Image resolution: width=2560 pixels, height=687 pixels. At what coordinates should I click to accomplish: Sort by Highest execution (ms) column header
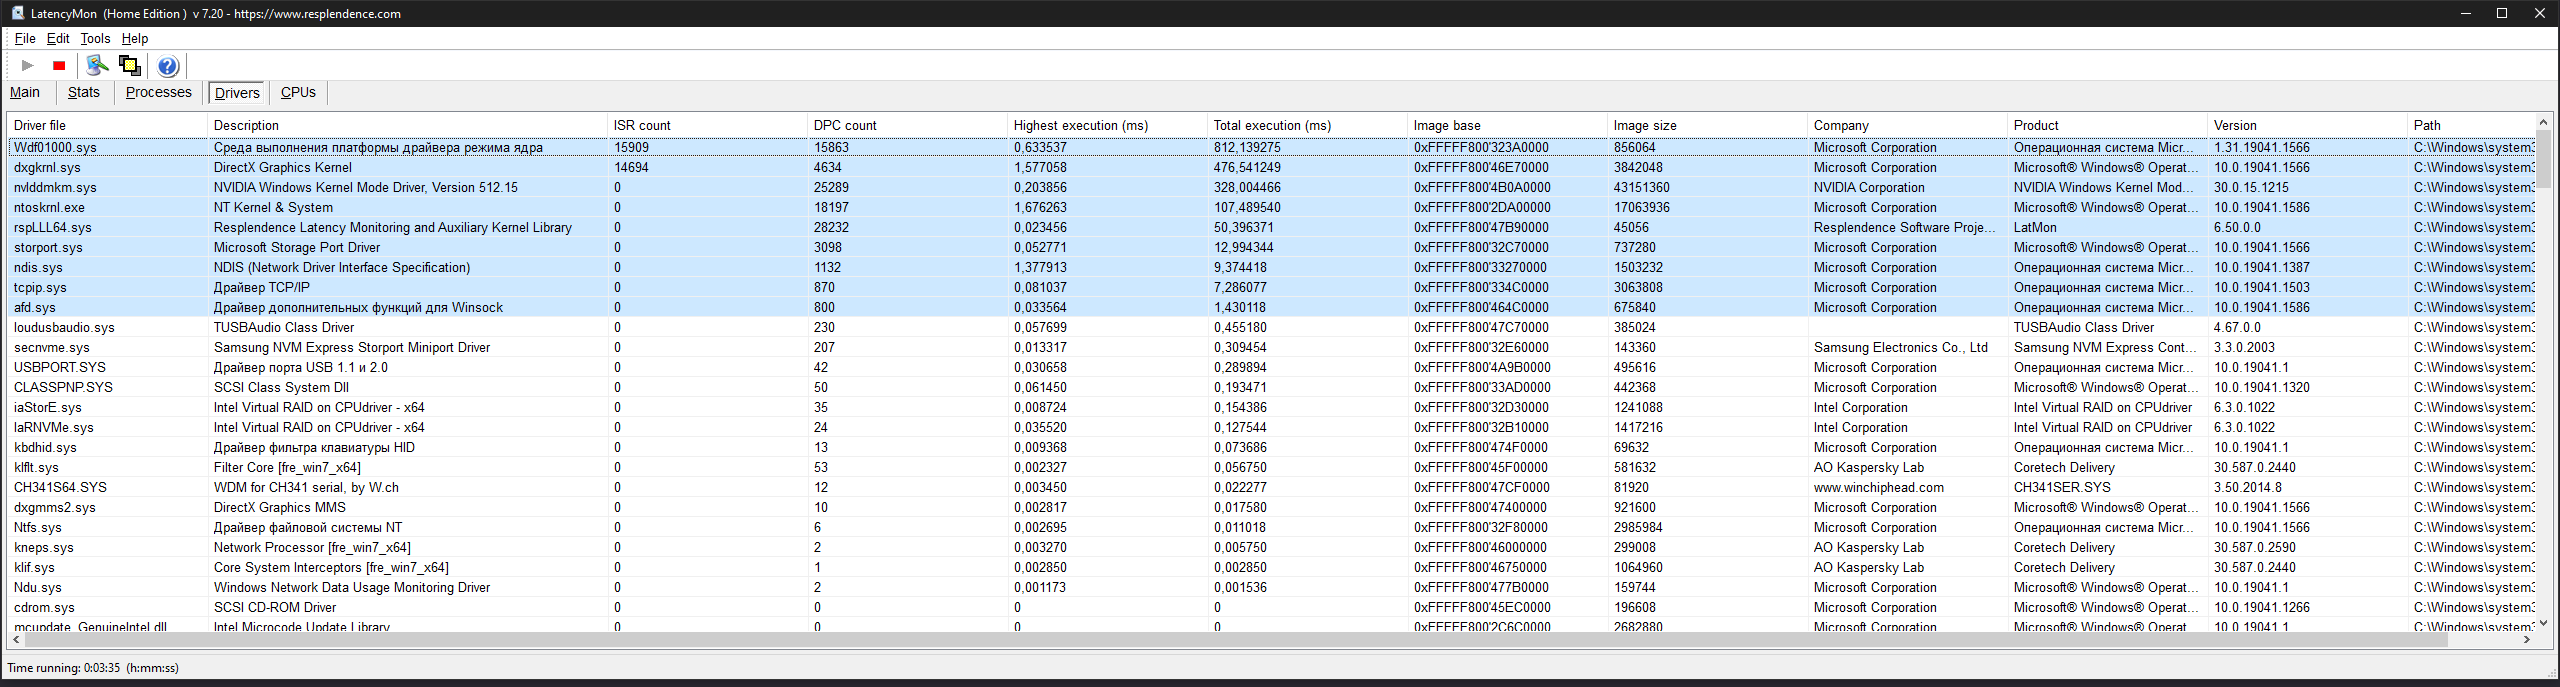coord(1108,125)
